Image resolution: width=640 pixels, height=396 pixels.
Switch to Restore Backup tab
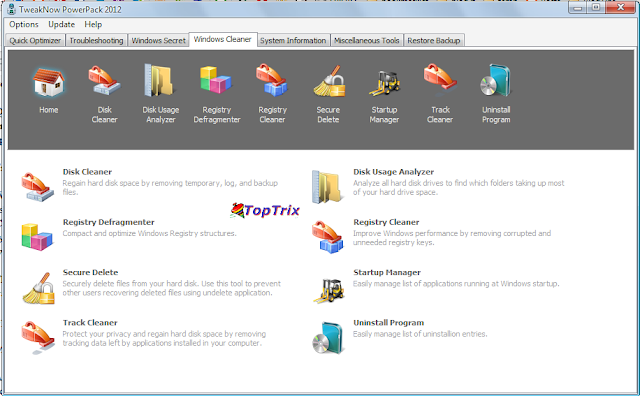pos(433,40)
